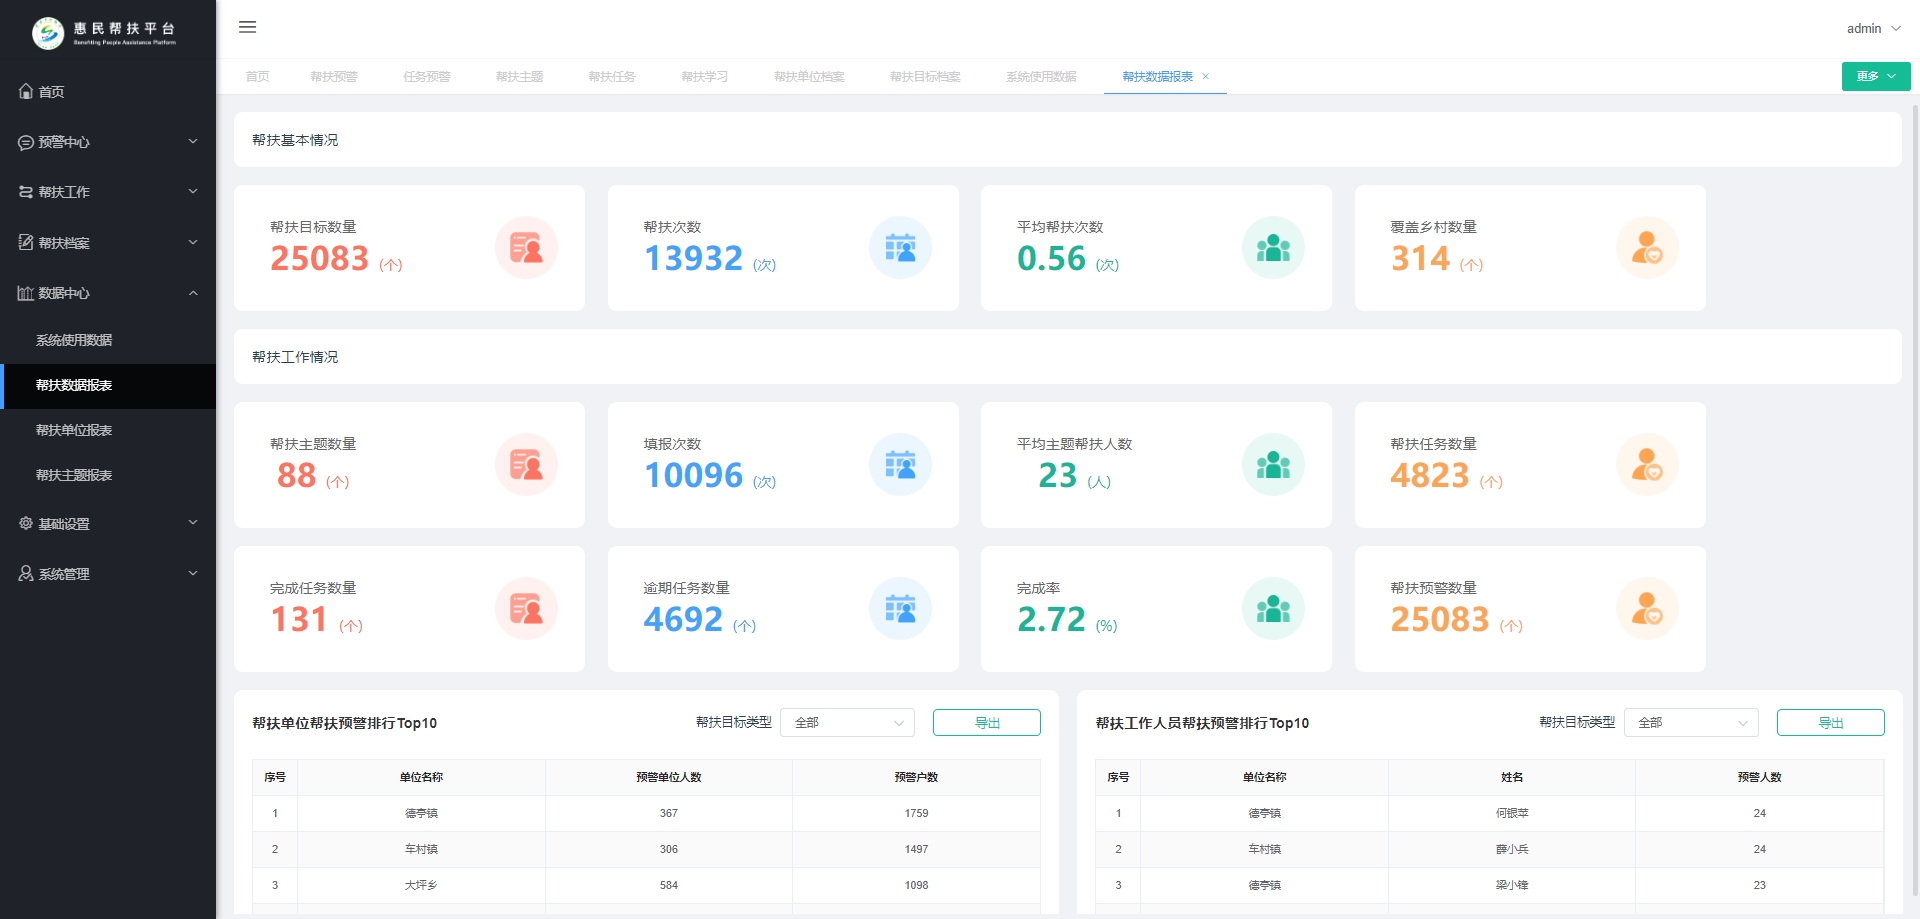Click the 4692 逾期任务数量 value

[683, 619]
